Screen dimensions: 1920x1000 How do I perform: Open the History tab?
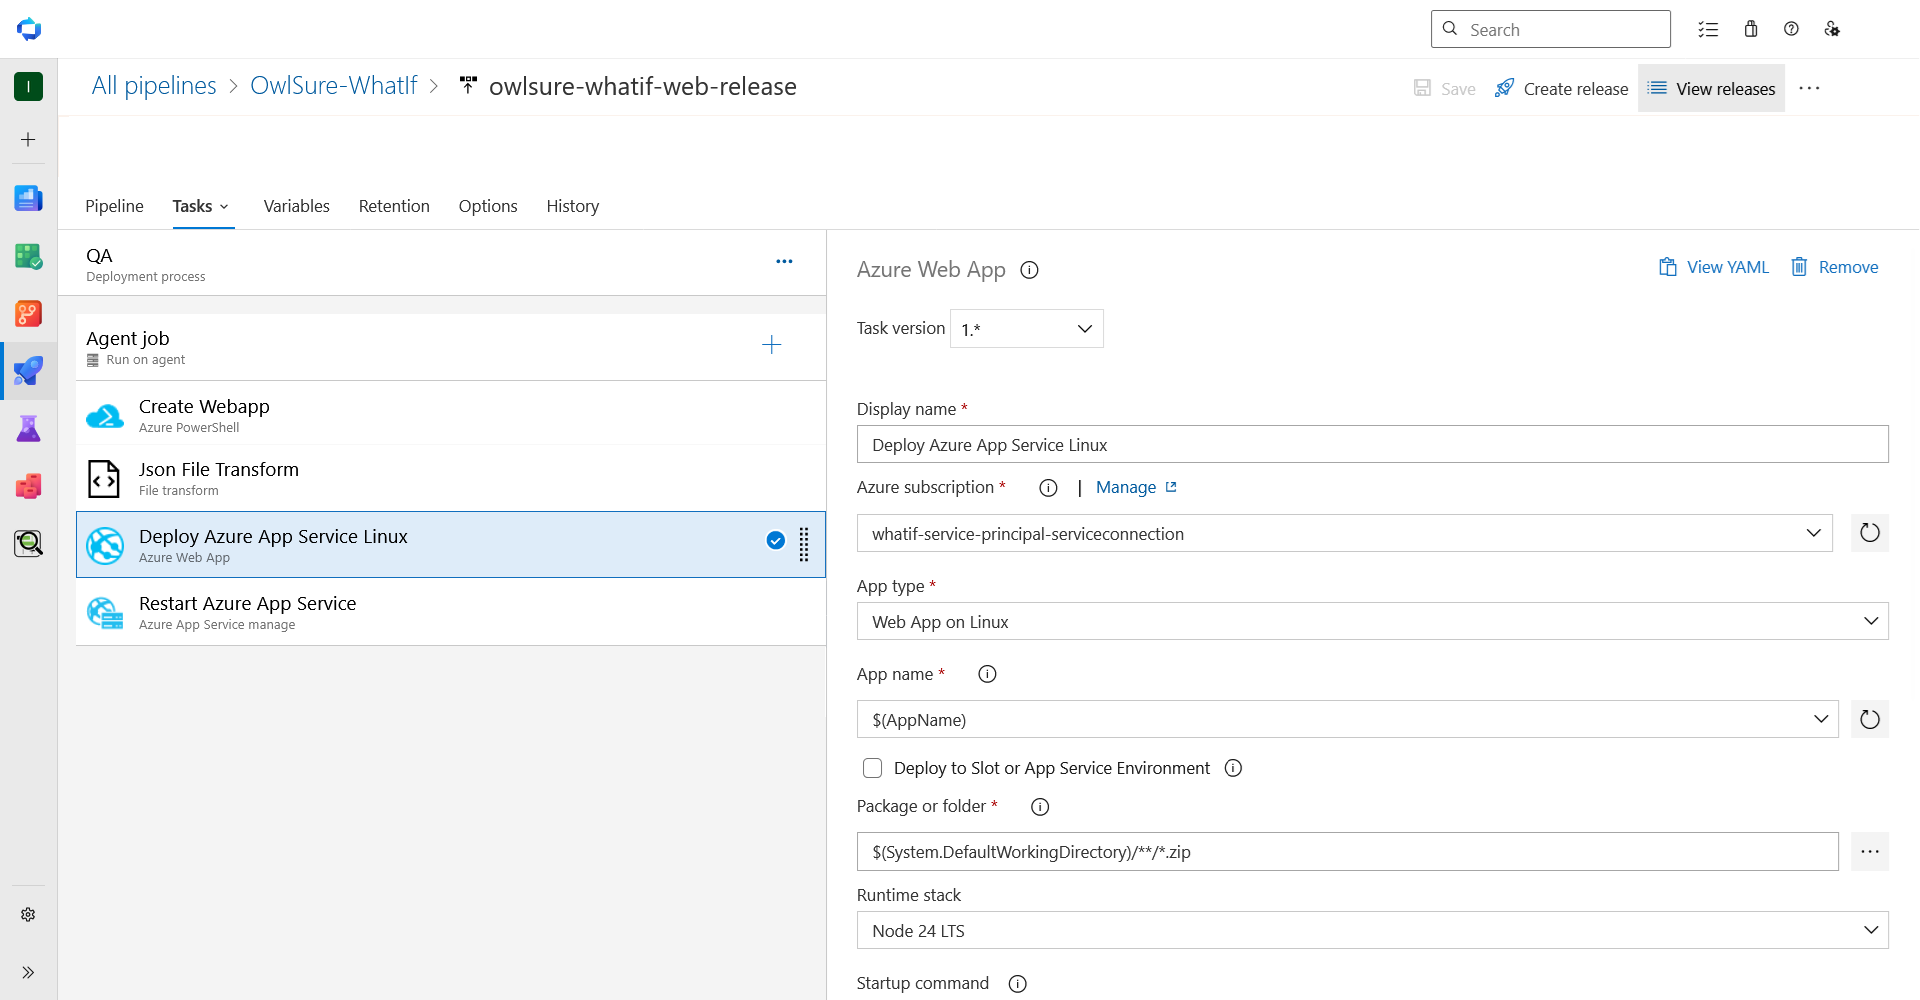[572, 206]
